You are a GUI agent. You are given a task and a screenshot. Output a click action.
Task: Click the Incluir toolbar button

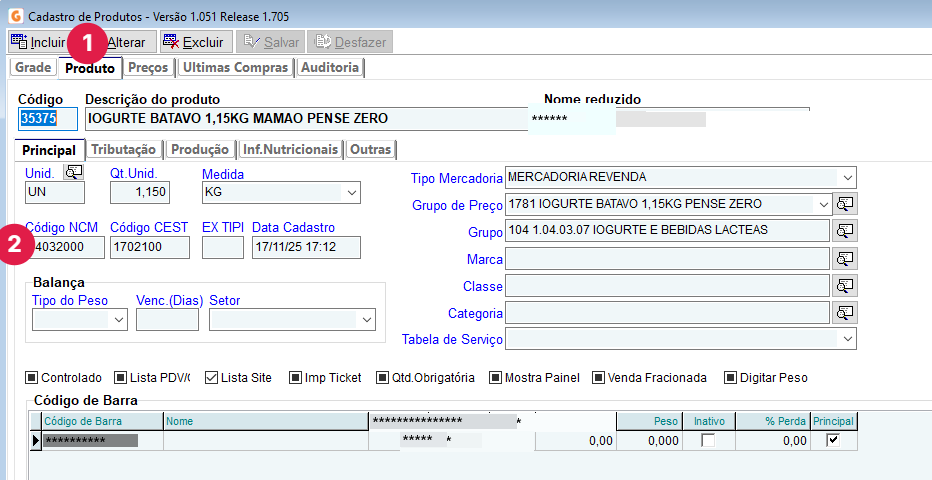point(39,42)
